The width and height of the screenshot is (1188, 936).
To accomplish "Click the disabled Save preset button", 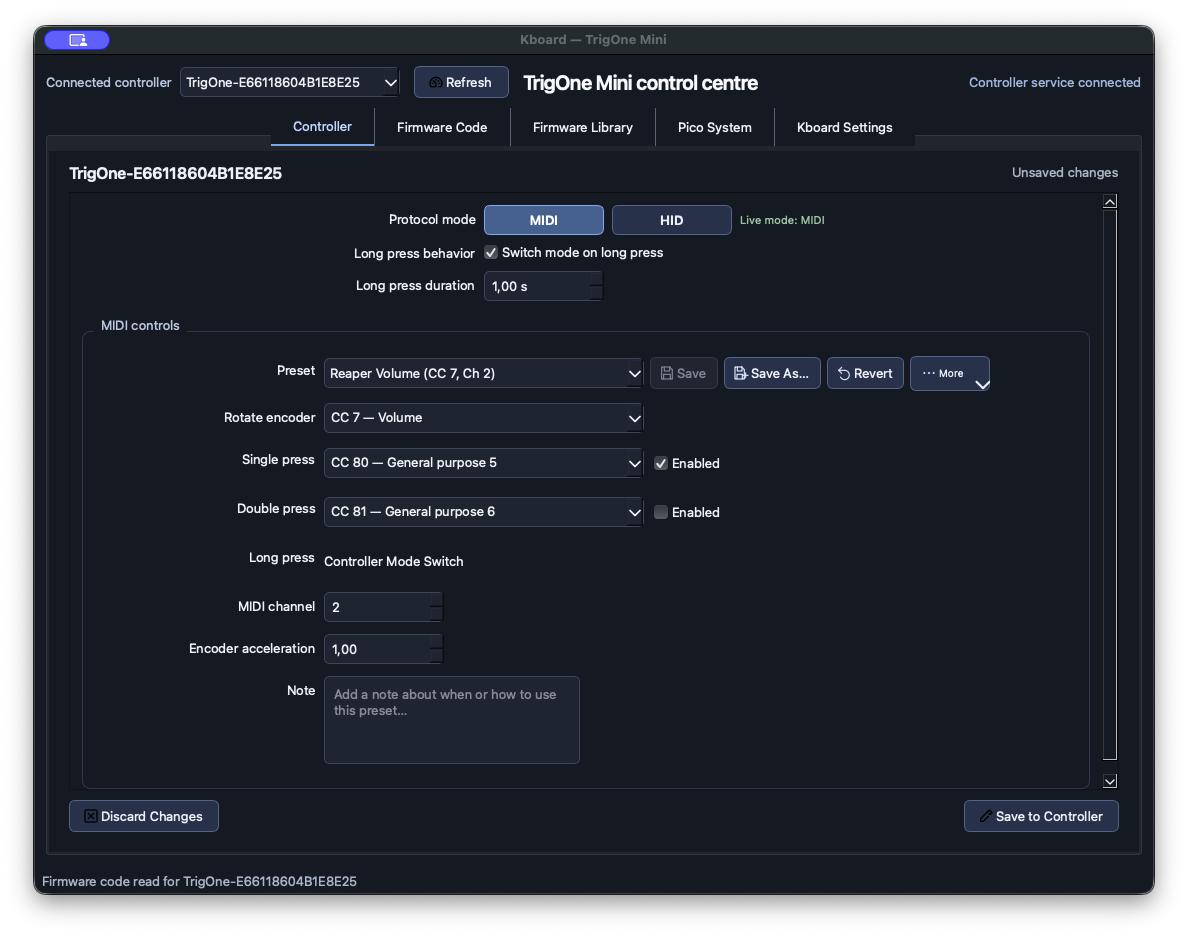I will coord(683,373).
